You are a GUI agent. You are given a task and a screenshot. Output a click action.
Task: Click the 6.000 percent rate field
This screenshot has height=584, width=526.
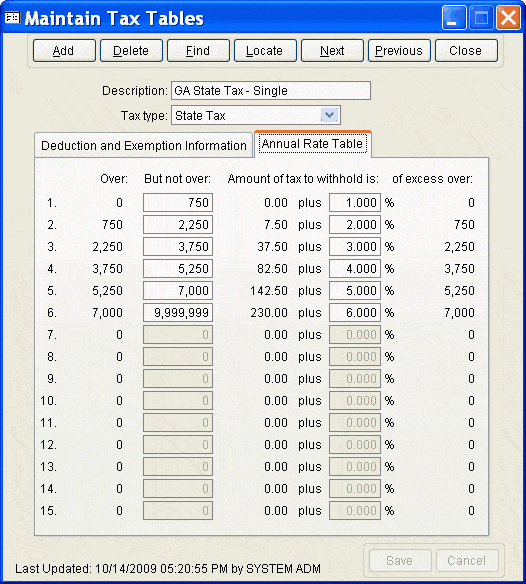coord(355,312)
